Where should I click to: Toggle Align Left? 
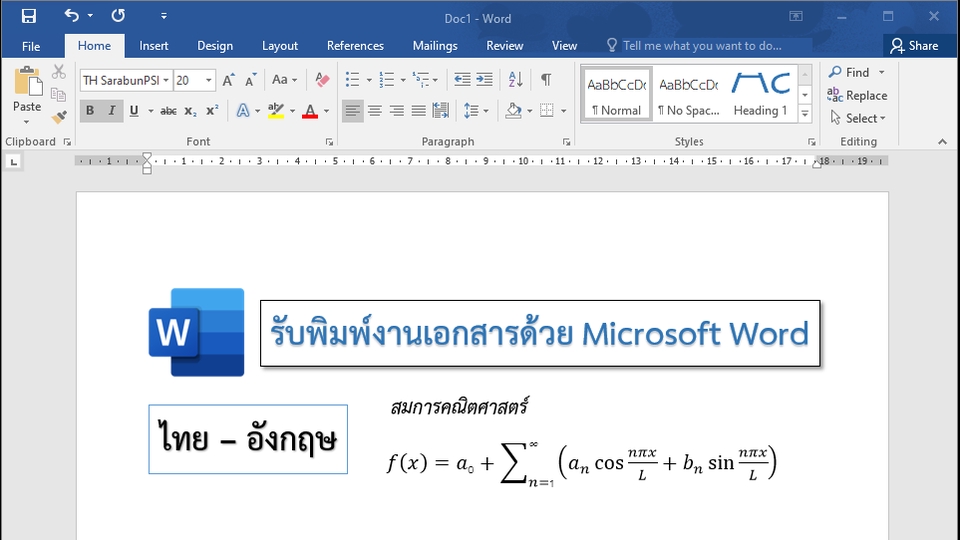click(x=353, y=111)
